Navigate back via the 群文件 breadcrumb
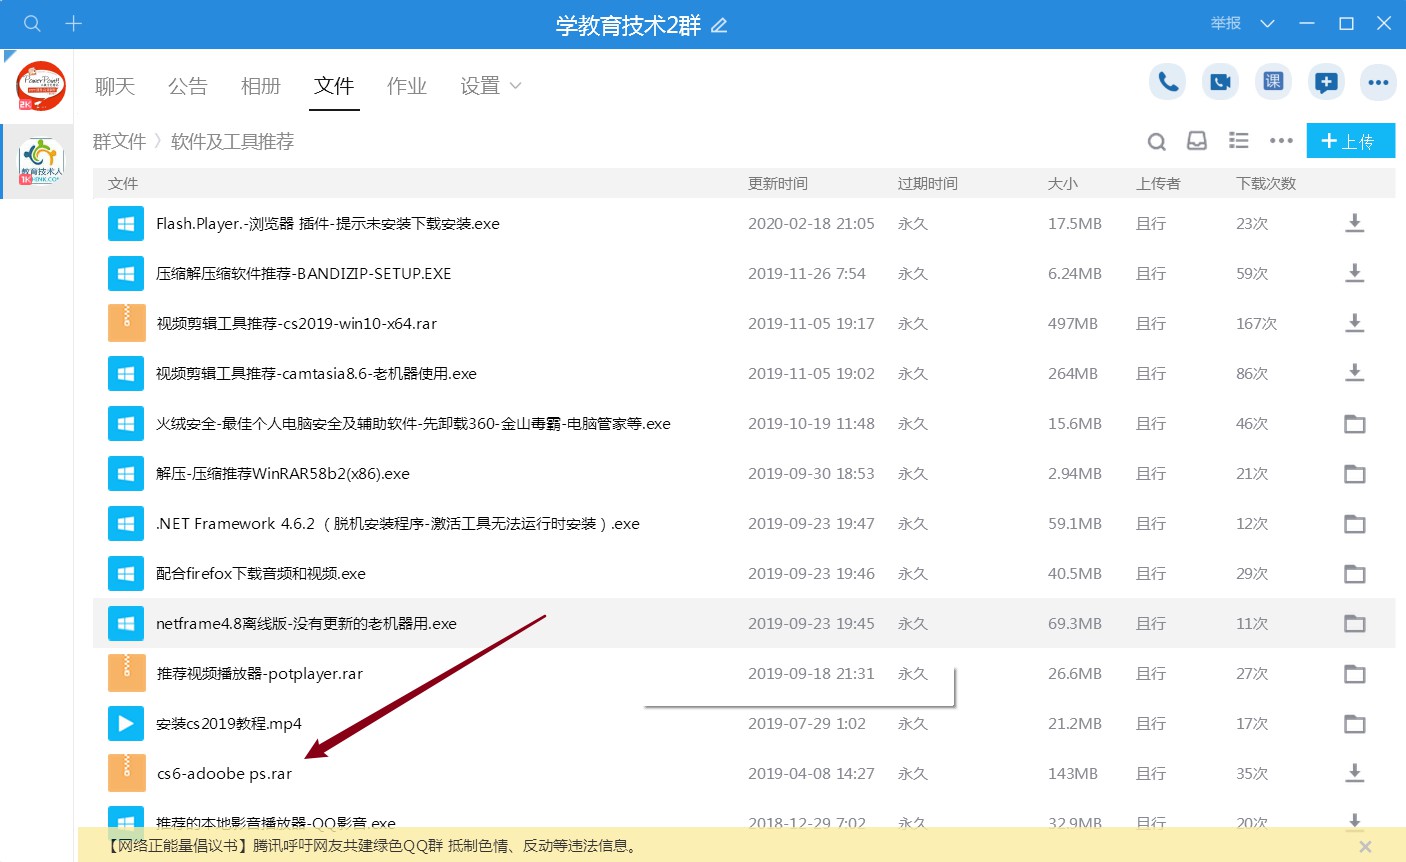1406x862 pixels. point(119,141)
